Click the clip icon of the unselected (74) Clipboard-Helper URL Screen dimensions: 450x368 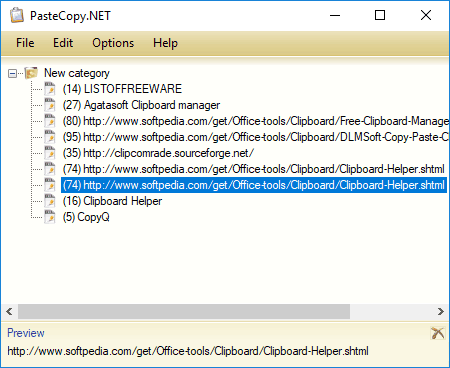click(x=50, y=169)
